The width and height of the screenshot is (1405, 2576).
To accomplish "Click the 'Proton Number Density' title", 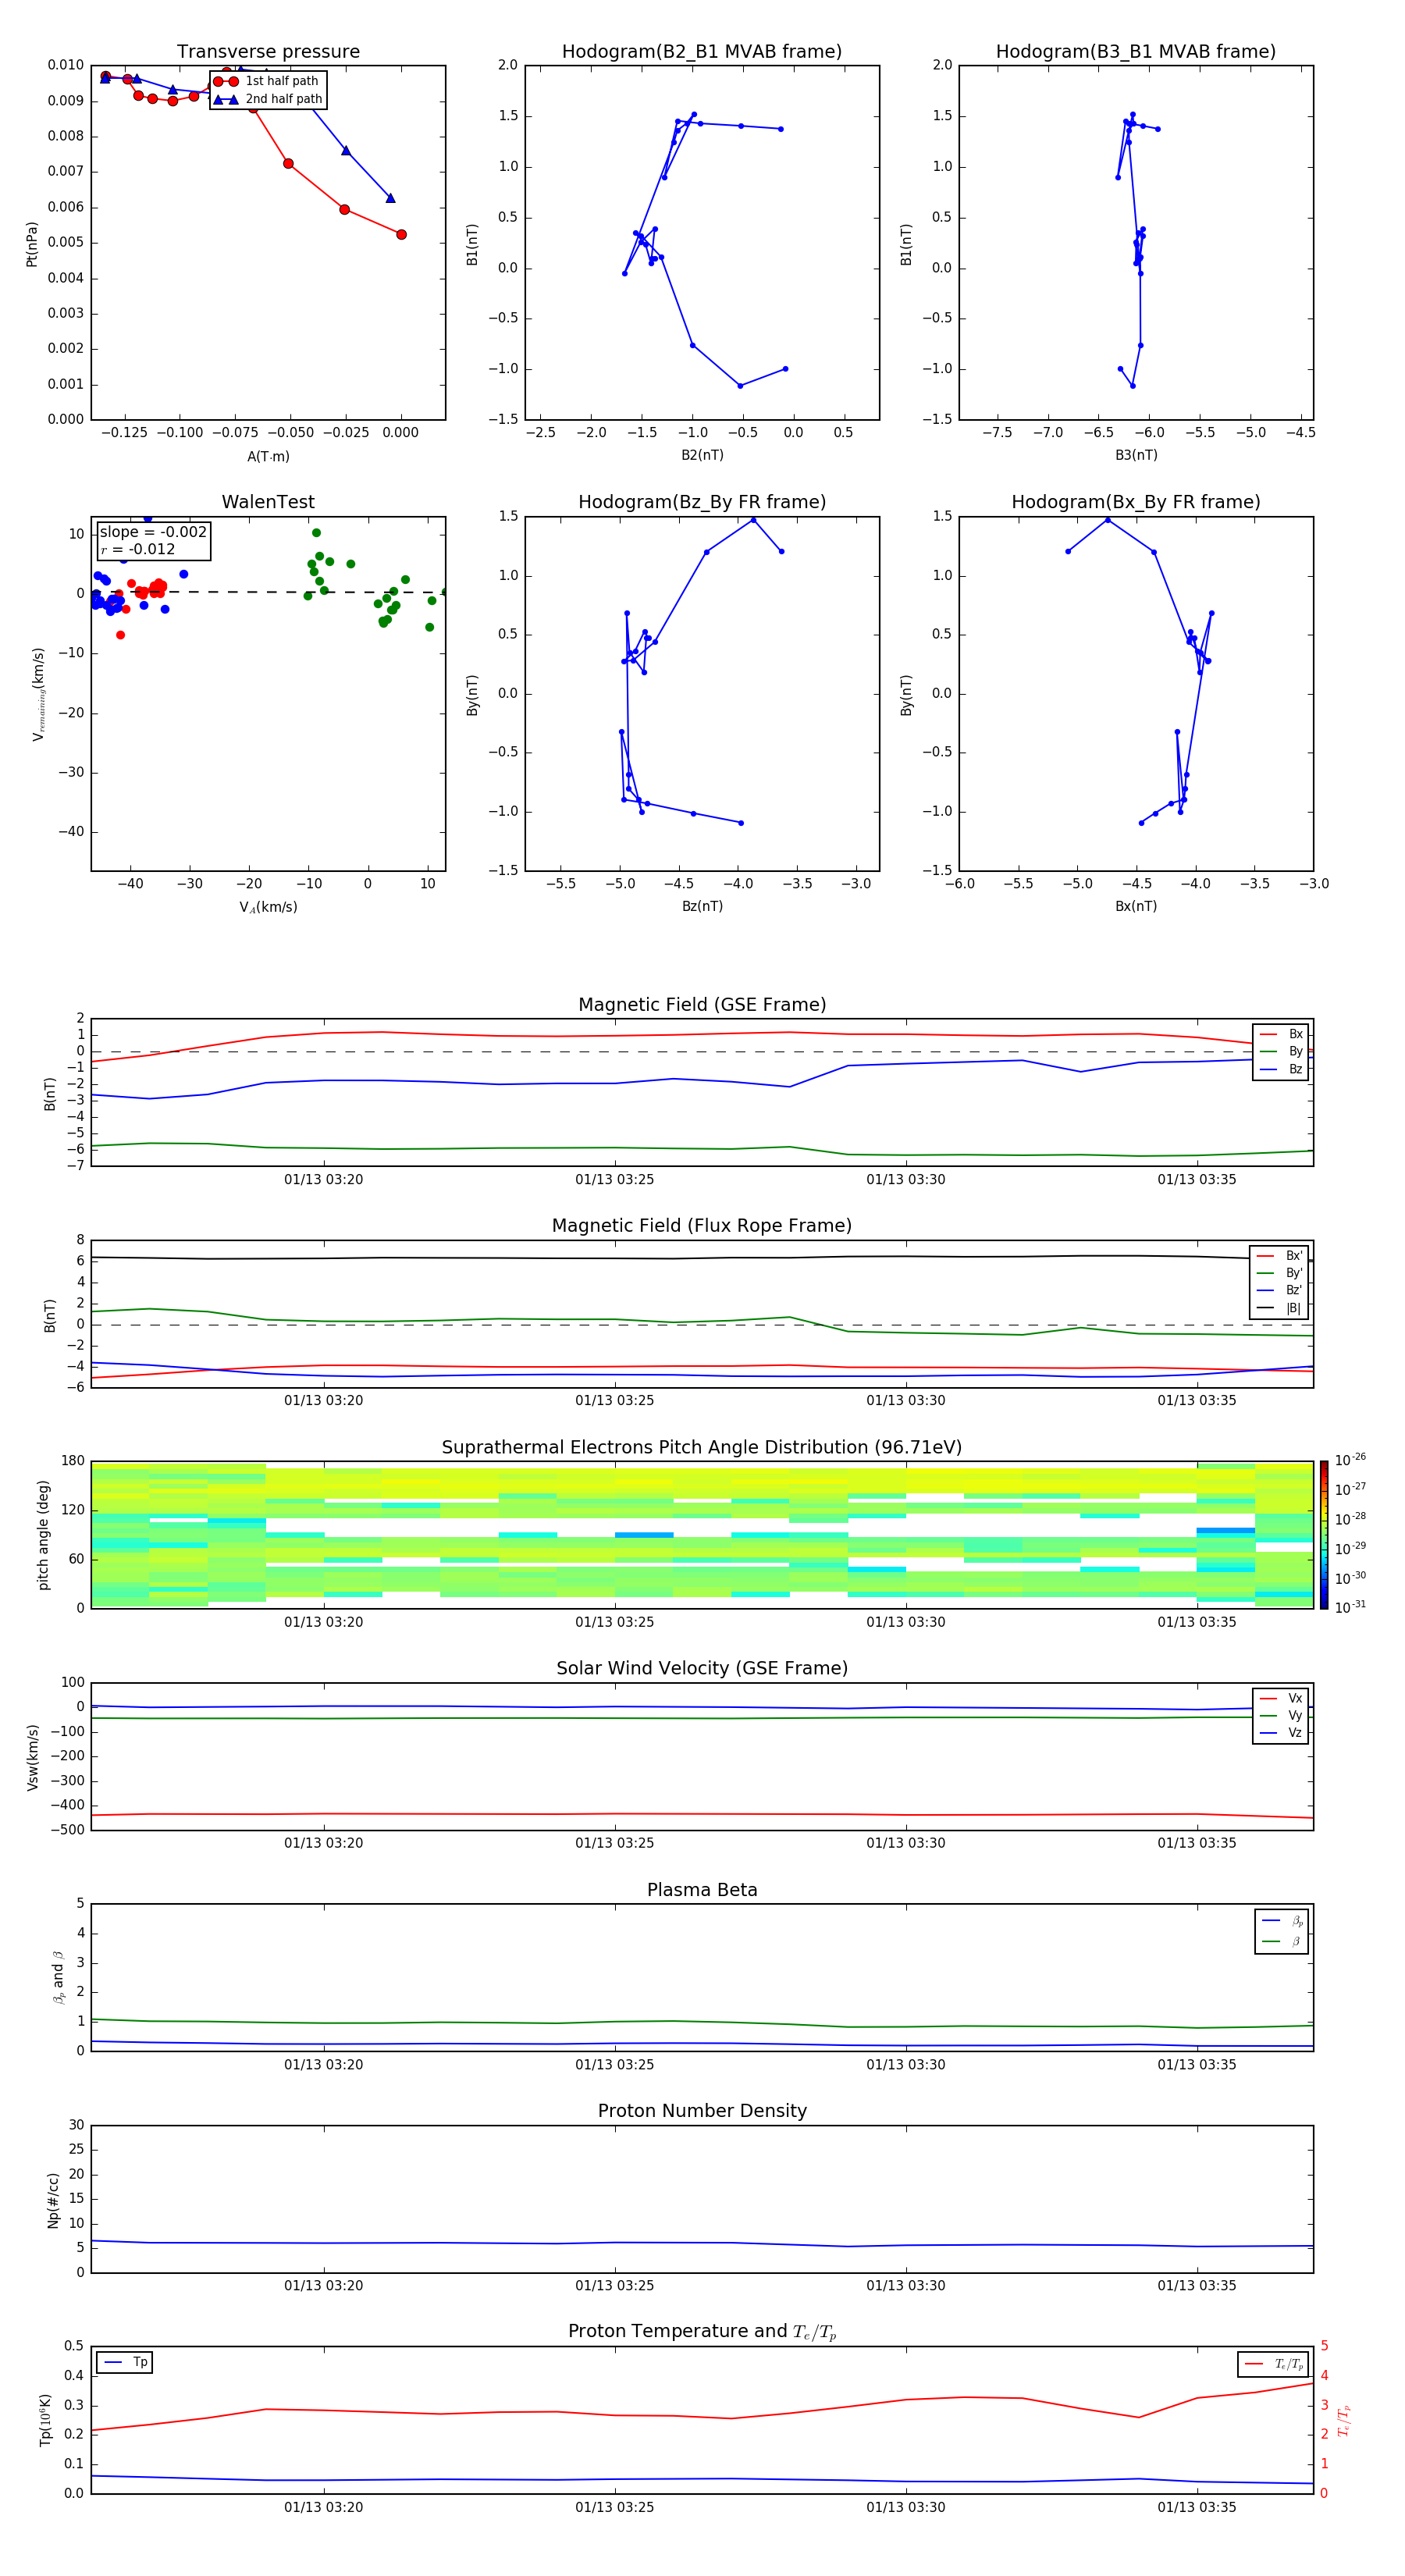I will 702,2111.
